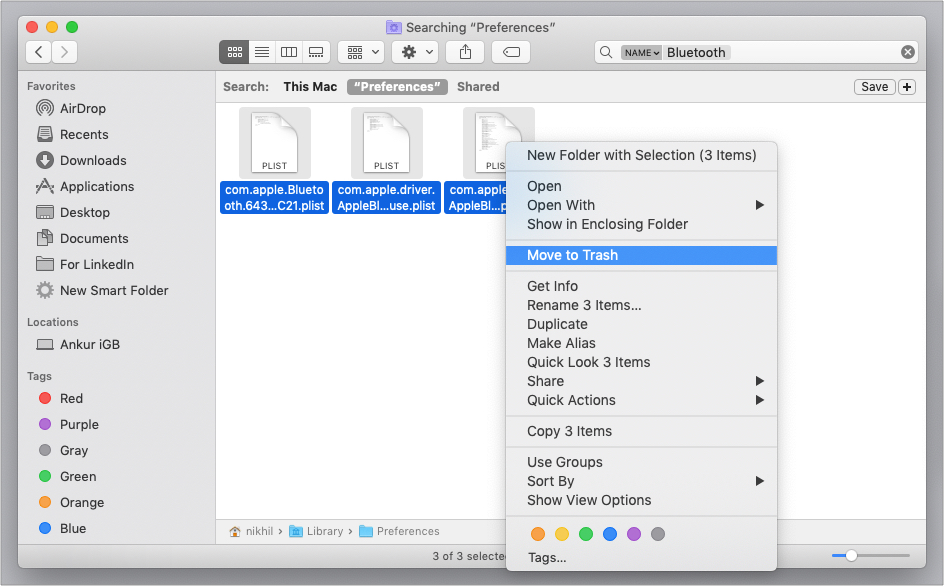Choose Use Groups

pyautogui.click(x=641, y=462)
